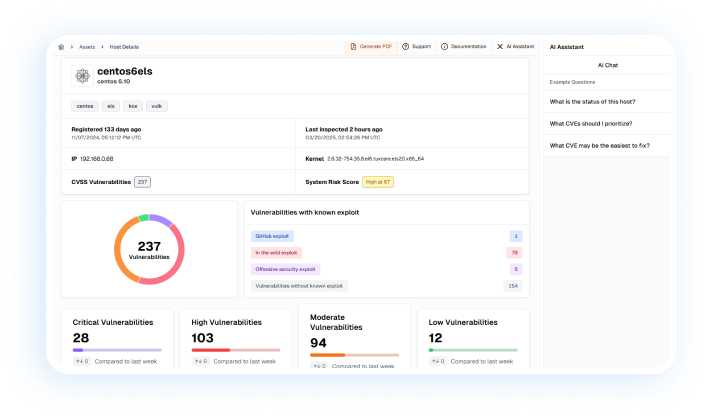Click Moderate Vulnerabilities orange progress bar
The width and height of the screenshot is (708, 417).
pyautogui.click(x=354, y=355)
